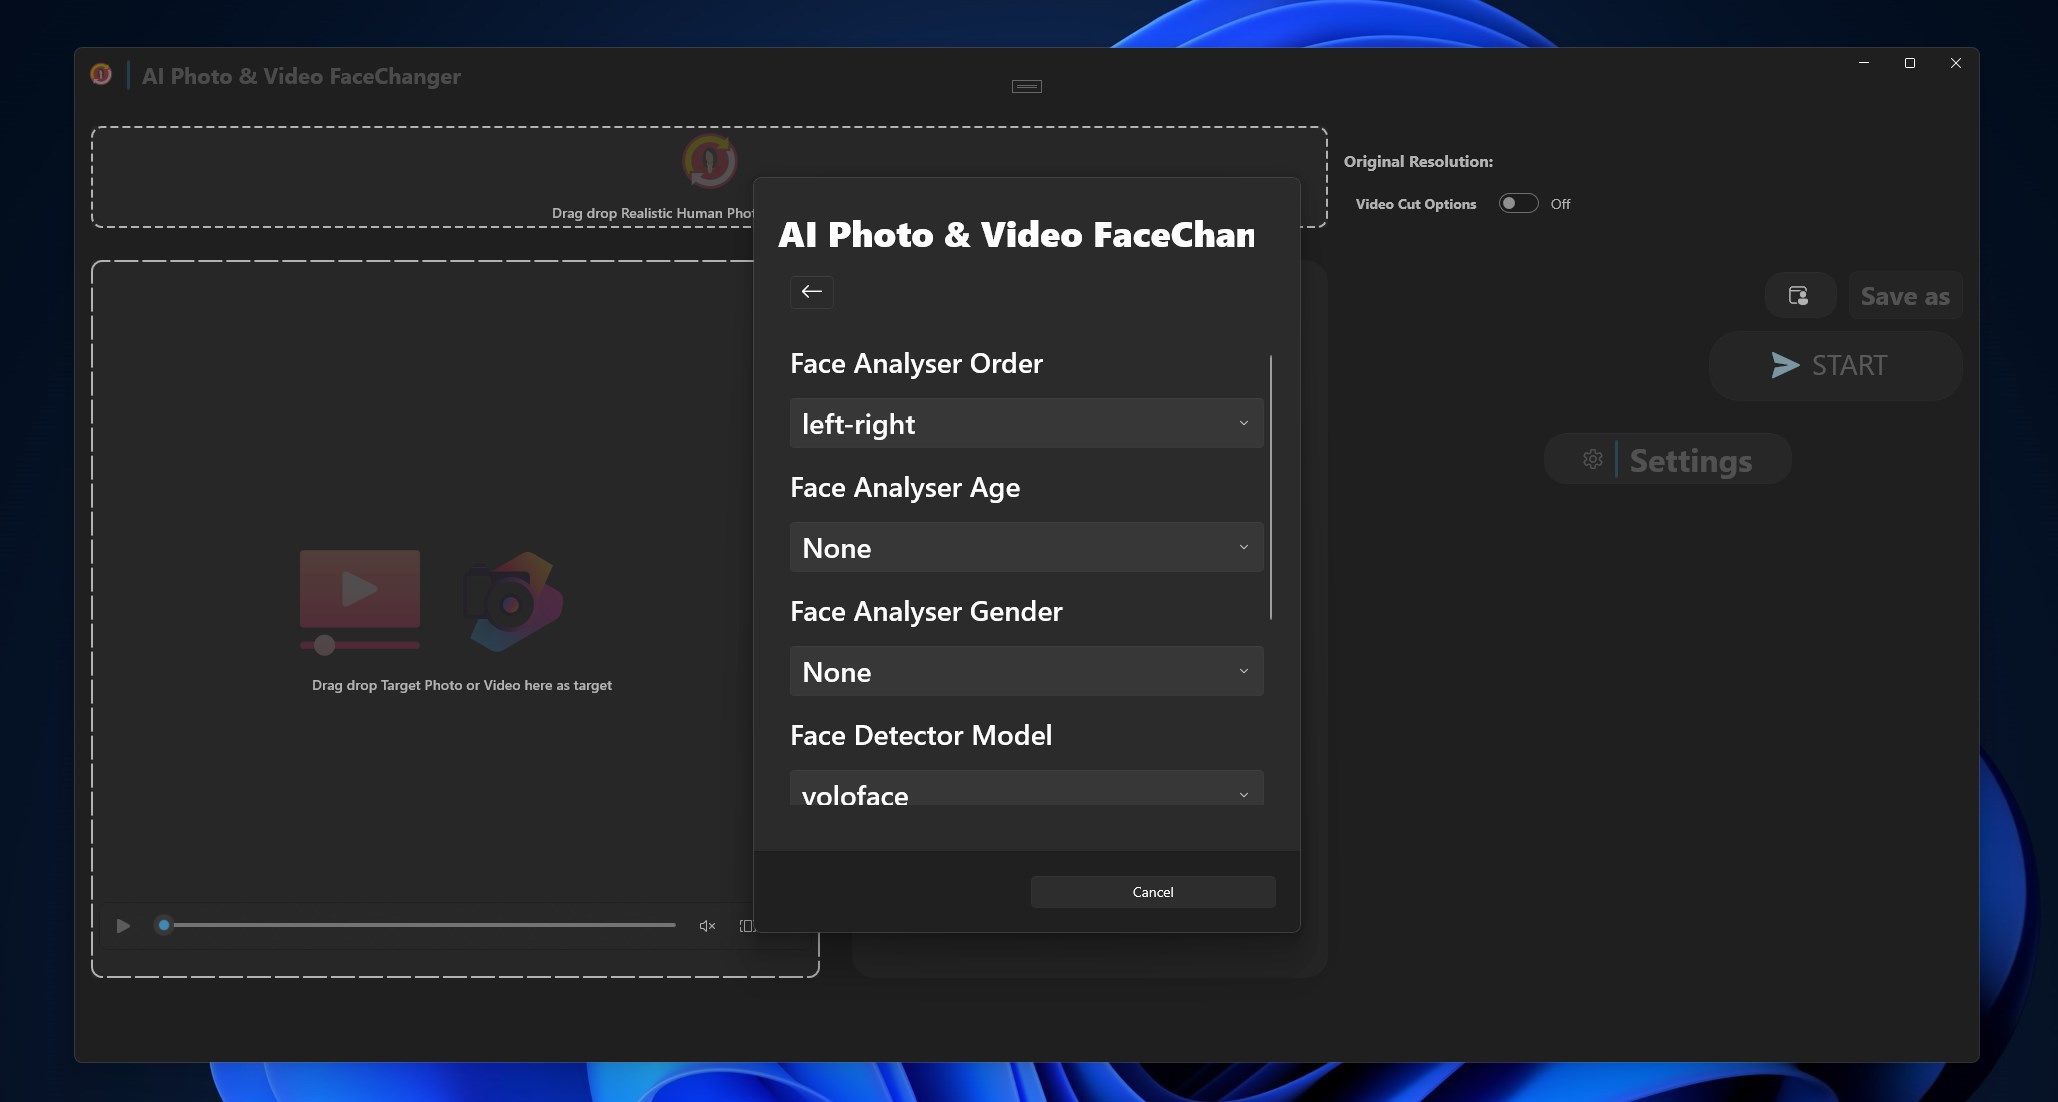This screenshot has width=2058, height=1102.
Task: Click the paper plane icon on the START button
Action: point(1784,366)
